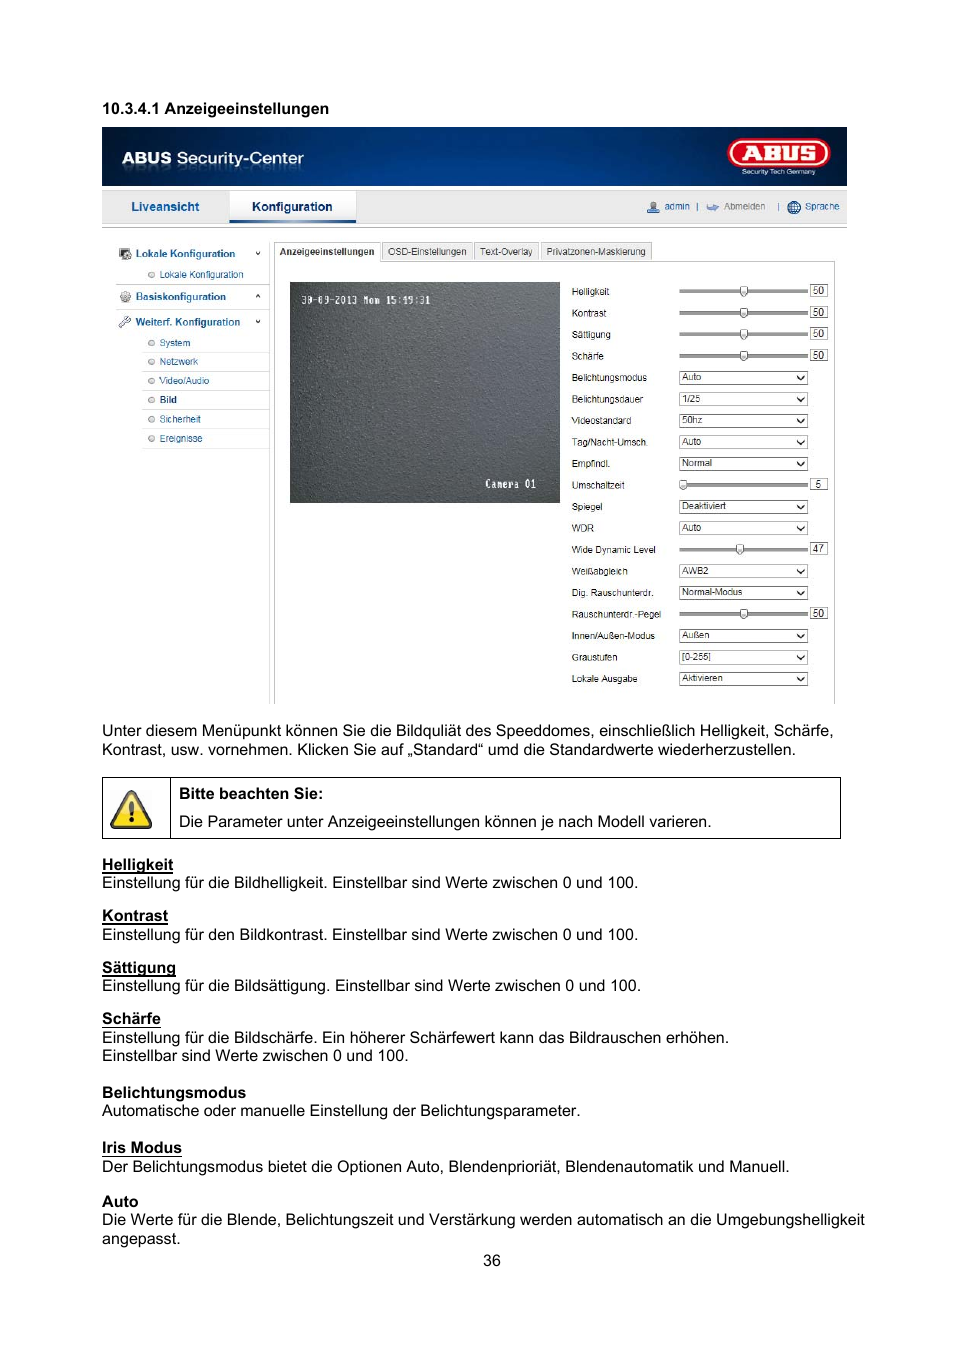Collapse the Lokale Konfiguration section
Screen dimensions: 954x1350
[x=258, y=254]
